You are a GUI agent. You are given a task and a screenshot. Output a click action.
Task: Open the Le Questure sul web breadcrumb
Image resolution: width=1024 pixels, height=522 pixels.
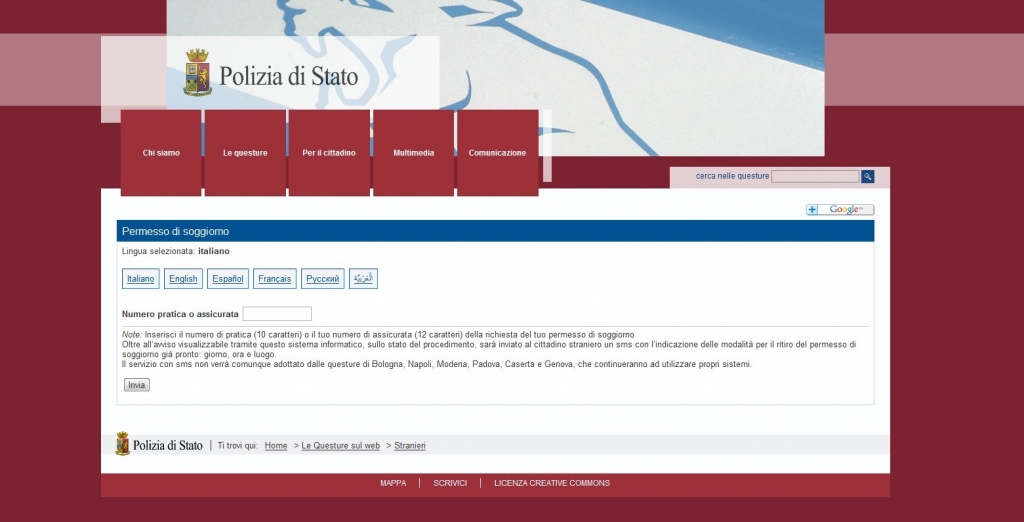coord(341,446)
